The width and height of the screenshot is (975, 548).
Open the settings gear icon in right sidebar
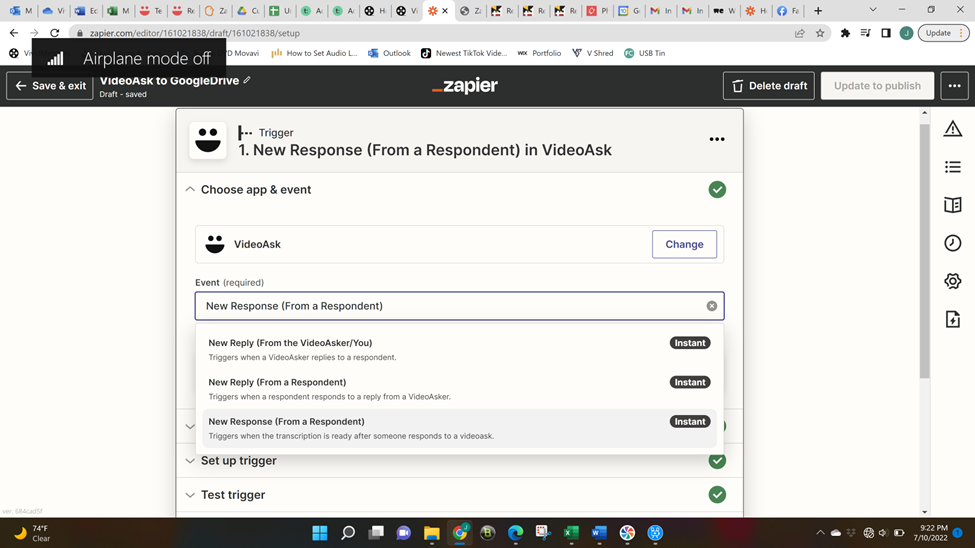coord(953,281)
